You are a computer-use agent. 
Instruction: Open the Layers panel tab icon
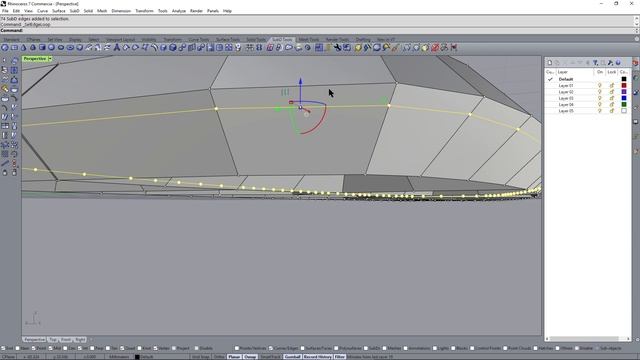click(x=636, y=62)
